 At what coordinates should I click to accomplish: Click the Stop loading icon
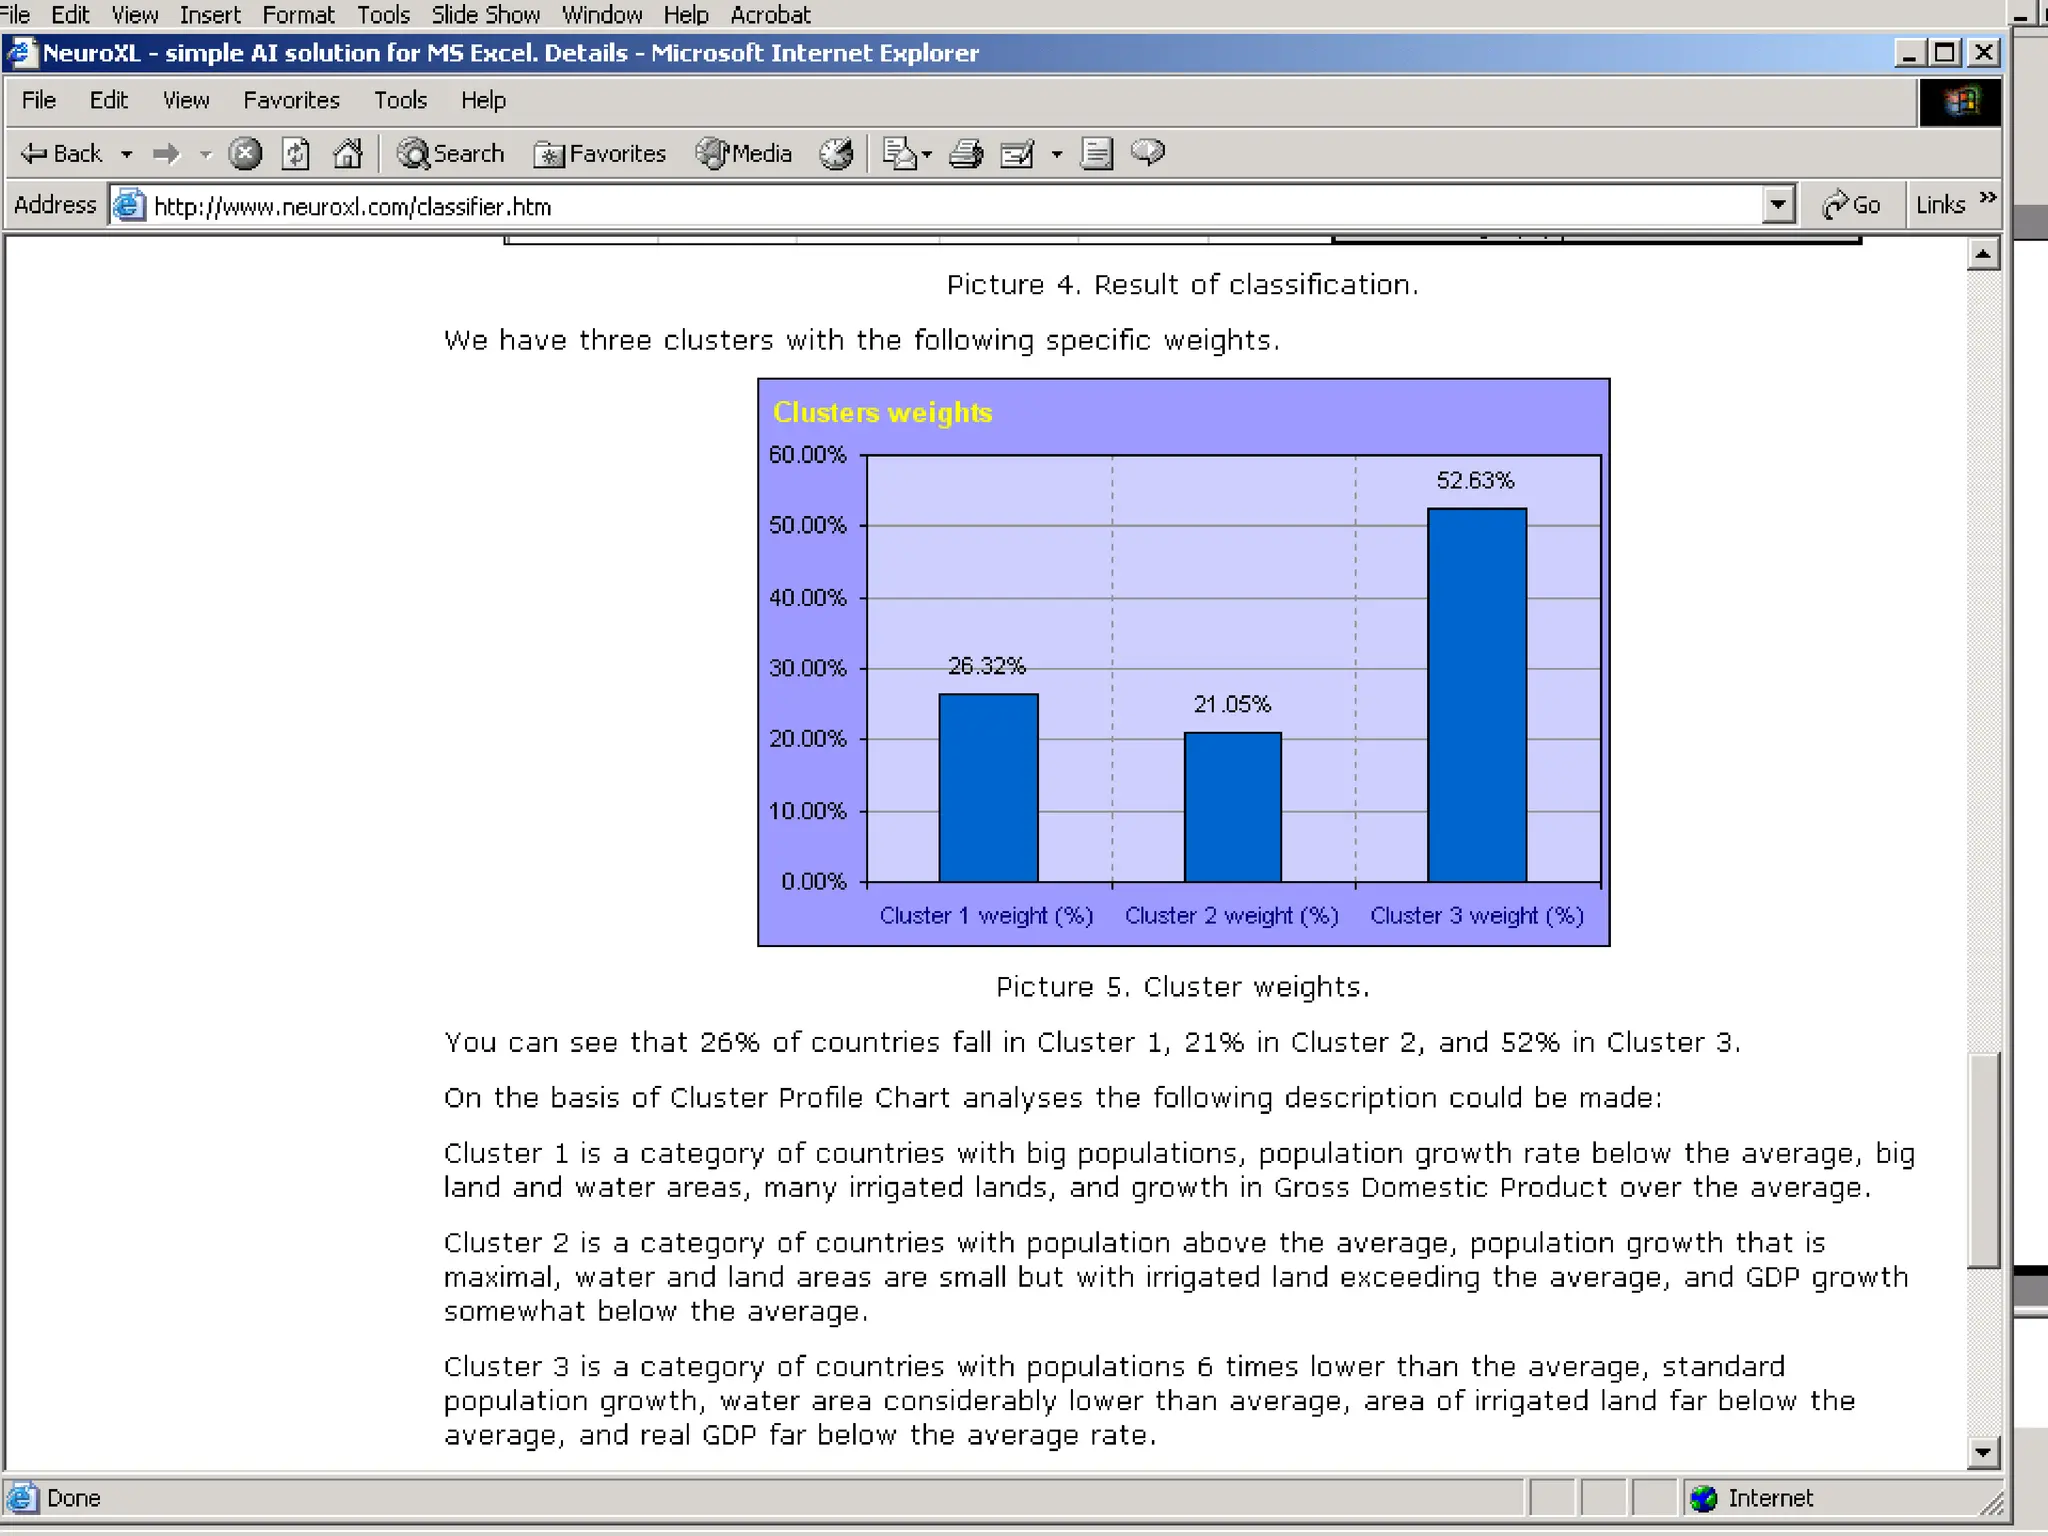click(245, 153)
